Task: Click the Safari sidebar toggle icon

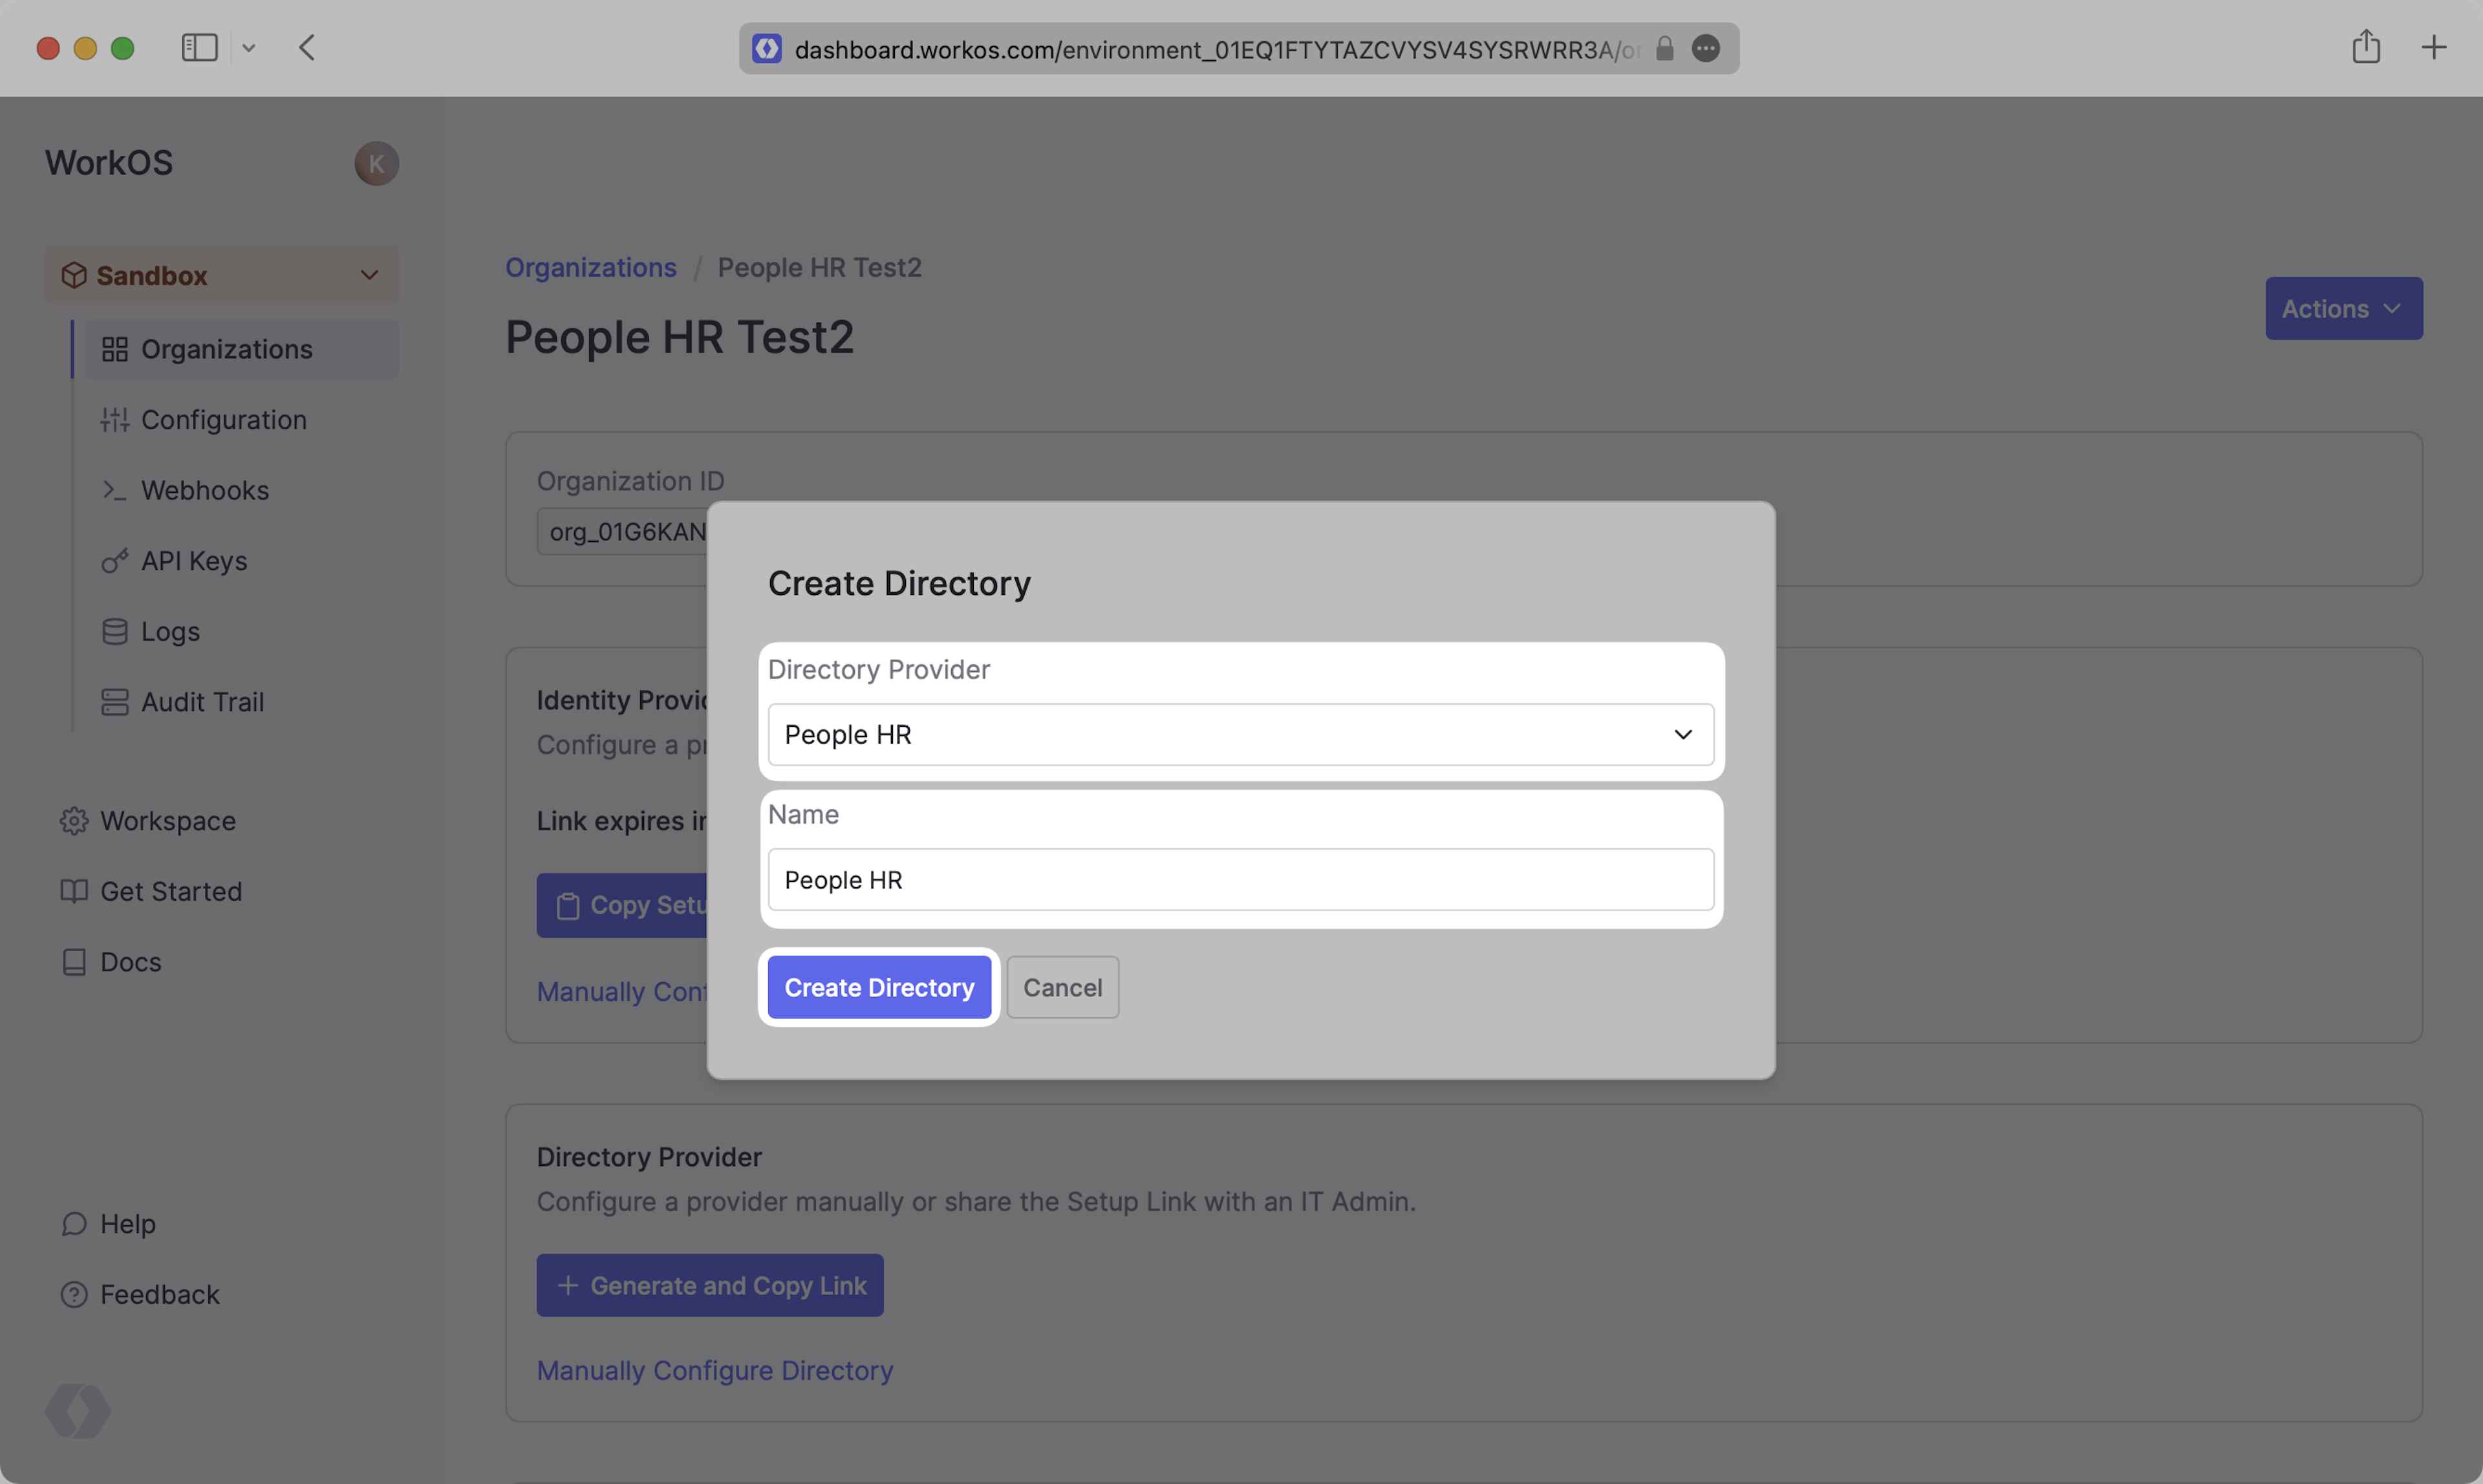Action: 199,47
